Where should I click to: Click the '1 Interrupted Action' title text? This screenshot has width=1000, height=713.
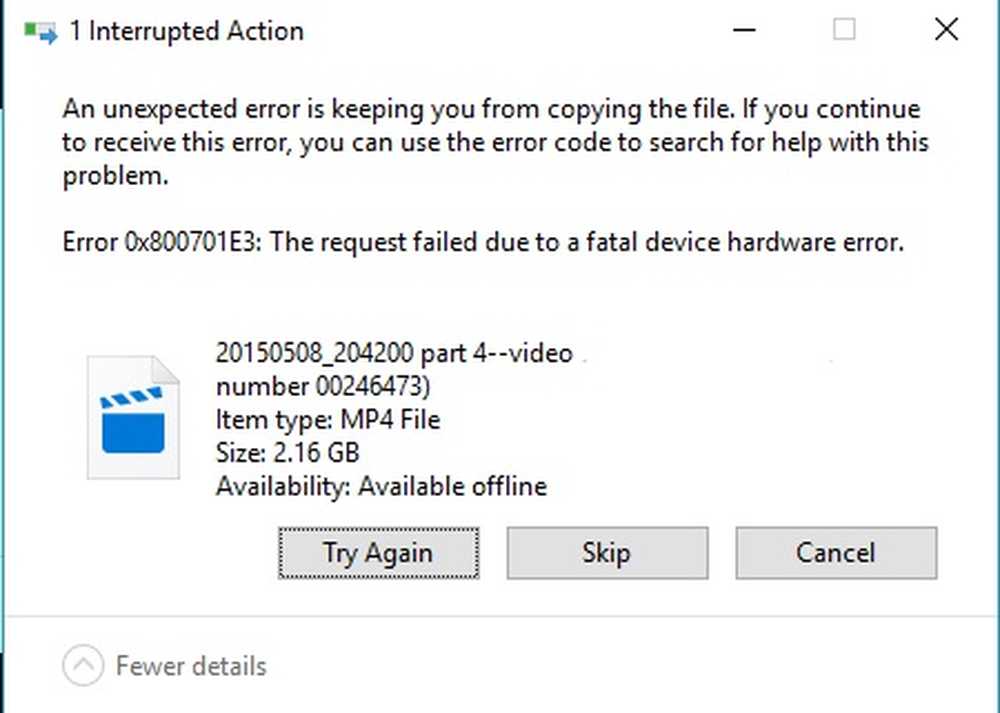pyautogui.click(x=186, y=31)
